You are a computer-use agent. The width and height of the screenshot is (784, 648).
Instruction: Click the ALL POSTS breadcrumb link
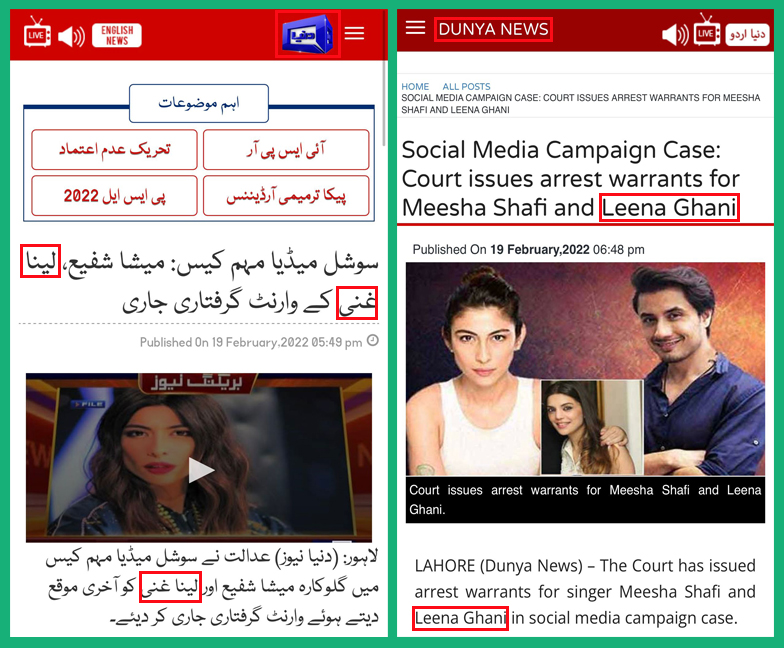(x=466, y=86)
